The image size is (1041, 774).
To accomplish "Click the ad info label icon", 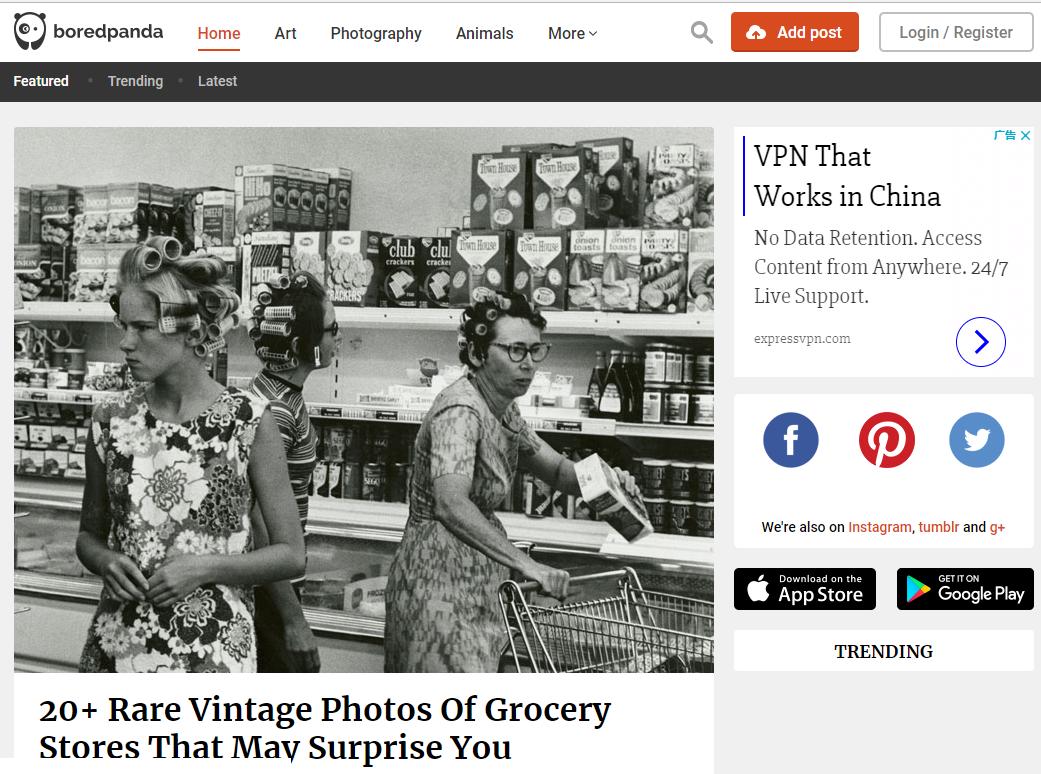I will [1004, 135].
